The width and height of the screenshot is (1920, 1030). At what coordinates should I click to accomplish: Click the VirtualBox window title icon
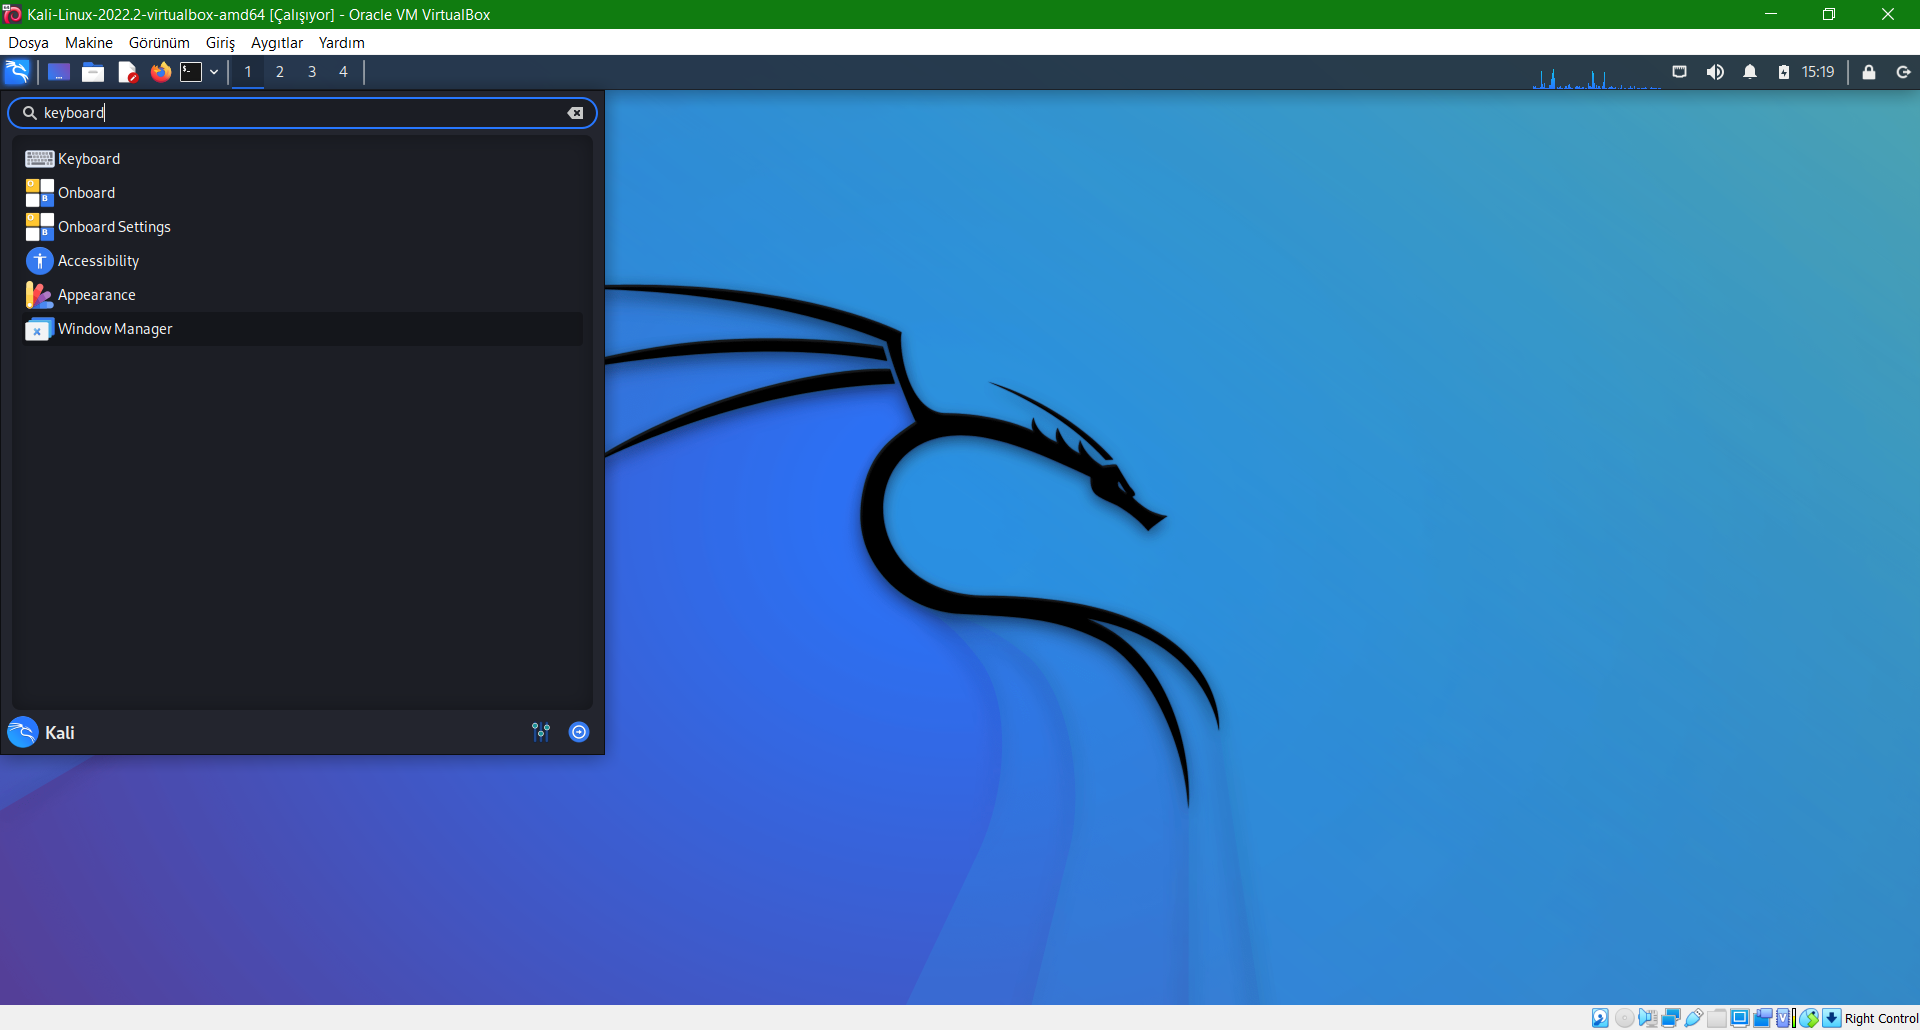tap(12, 14)
